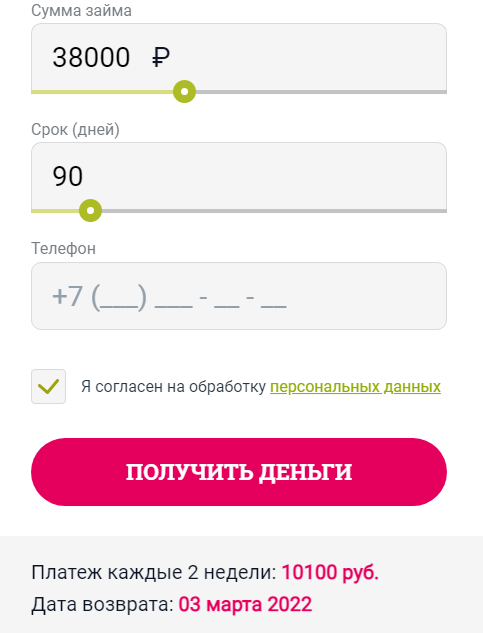Image resolution: width=483 pixels, height=633 pixels.
Task: Click the loan term slider handle
Action: pos(90,210)
